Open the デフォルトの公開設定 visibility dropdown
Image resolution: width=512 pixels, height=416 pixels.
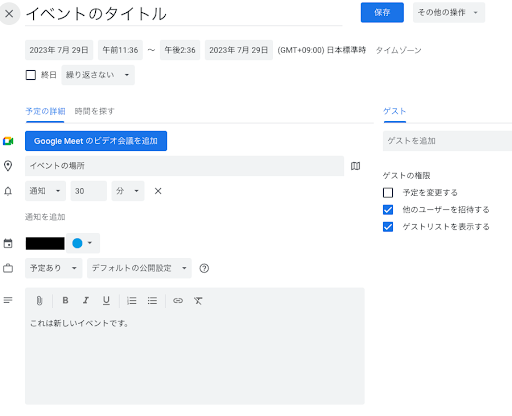[139, 268]
